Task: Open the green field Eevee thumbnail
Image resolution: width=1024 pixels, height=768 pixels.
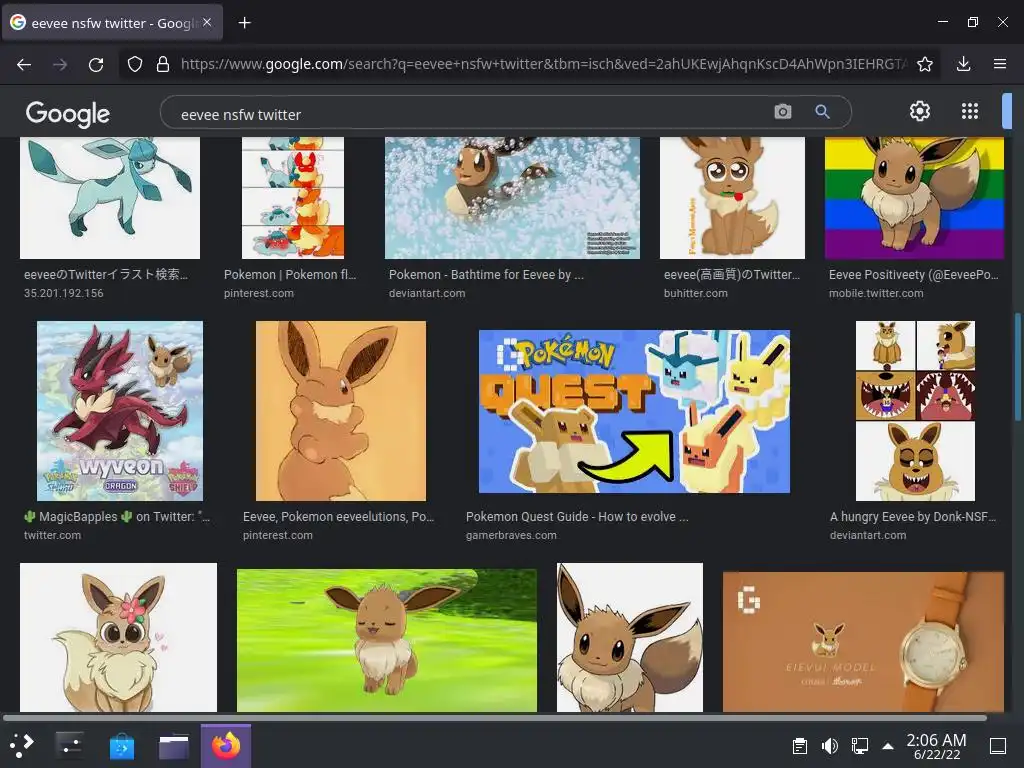Action: pos(387,640)
